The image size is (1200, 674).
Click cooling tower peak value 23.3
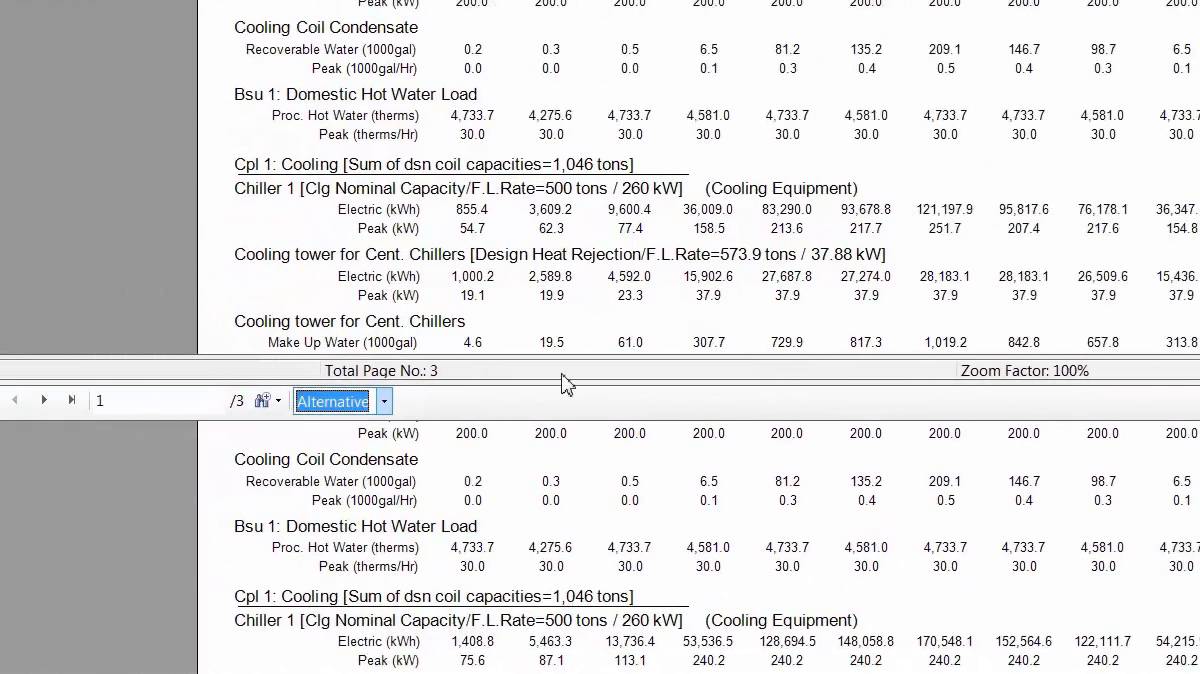click(630, 295)
